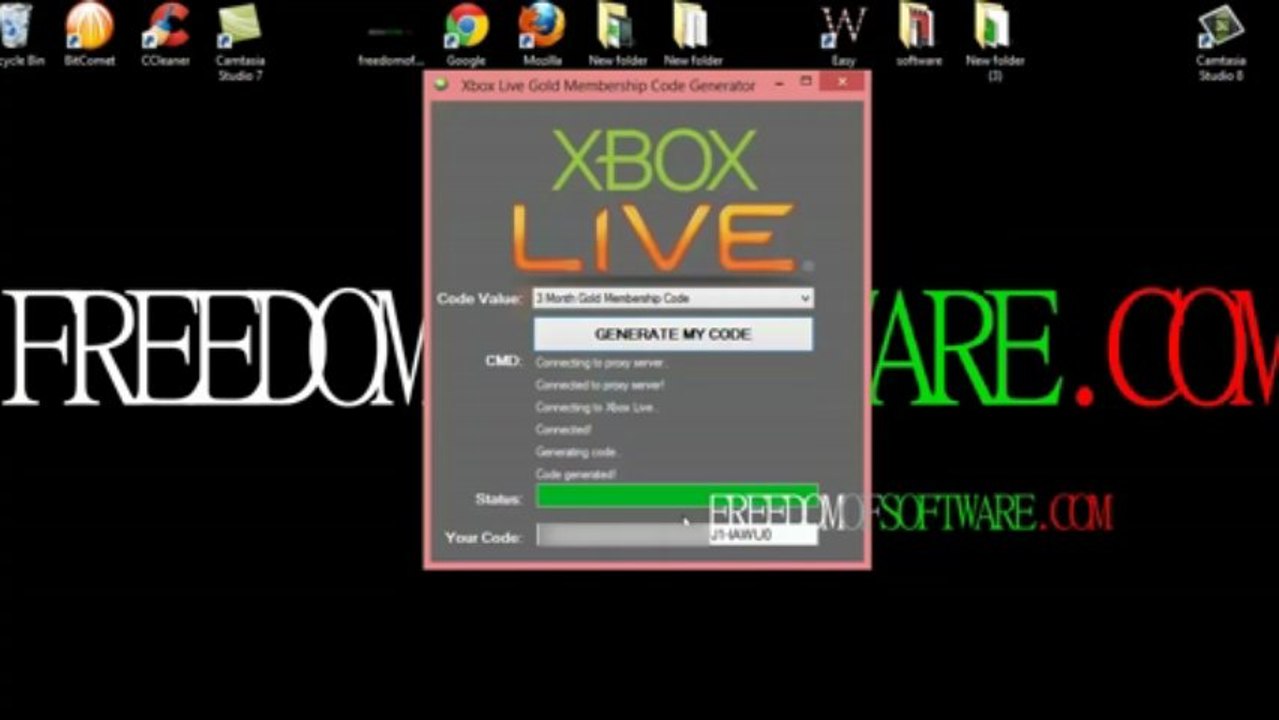The height and width of the screenshot is (720, 1279).
Task: Click the 'Code generated!' log line
Action: click(x=576, y=474)
